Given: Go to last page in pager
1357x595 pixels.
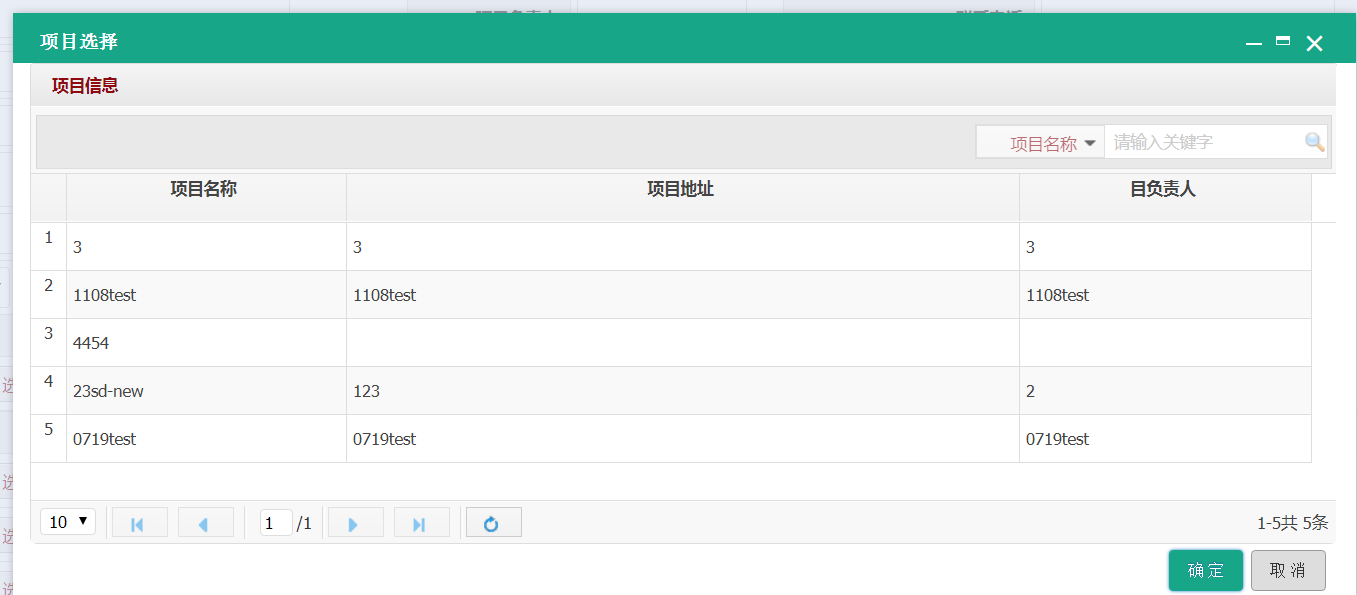Looking at the screenshot, I should point(421,523).
